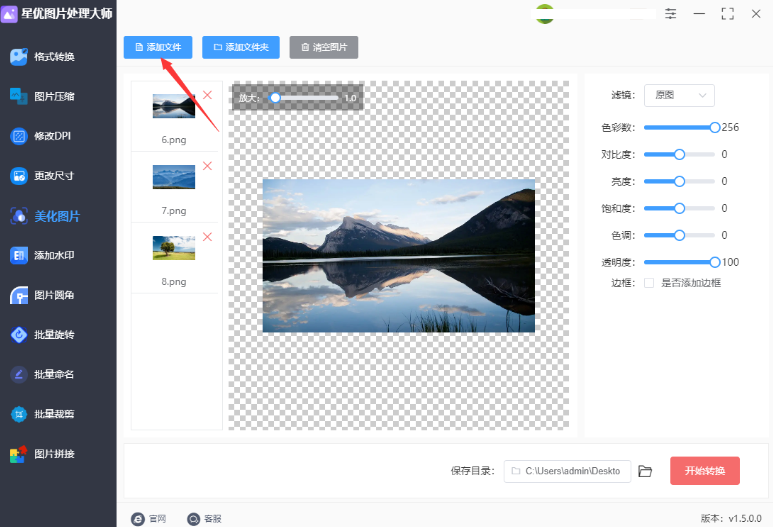Select the 6.png thumbnail

174,106
